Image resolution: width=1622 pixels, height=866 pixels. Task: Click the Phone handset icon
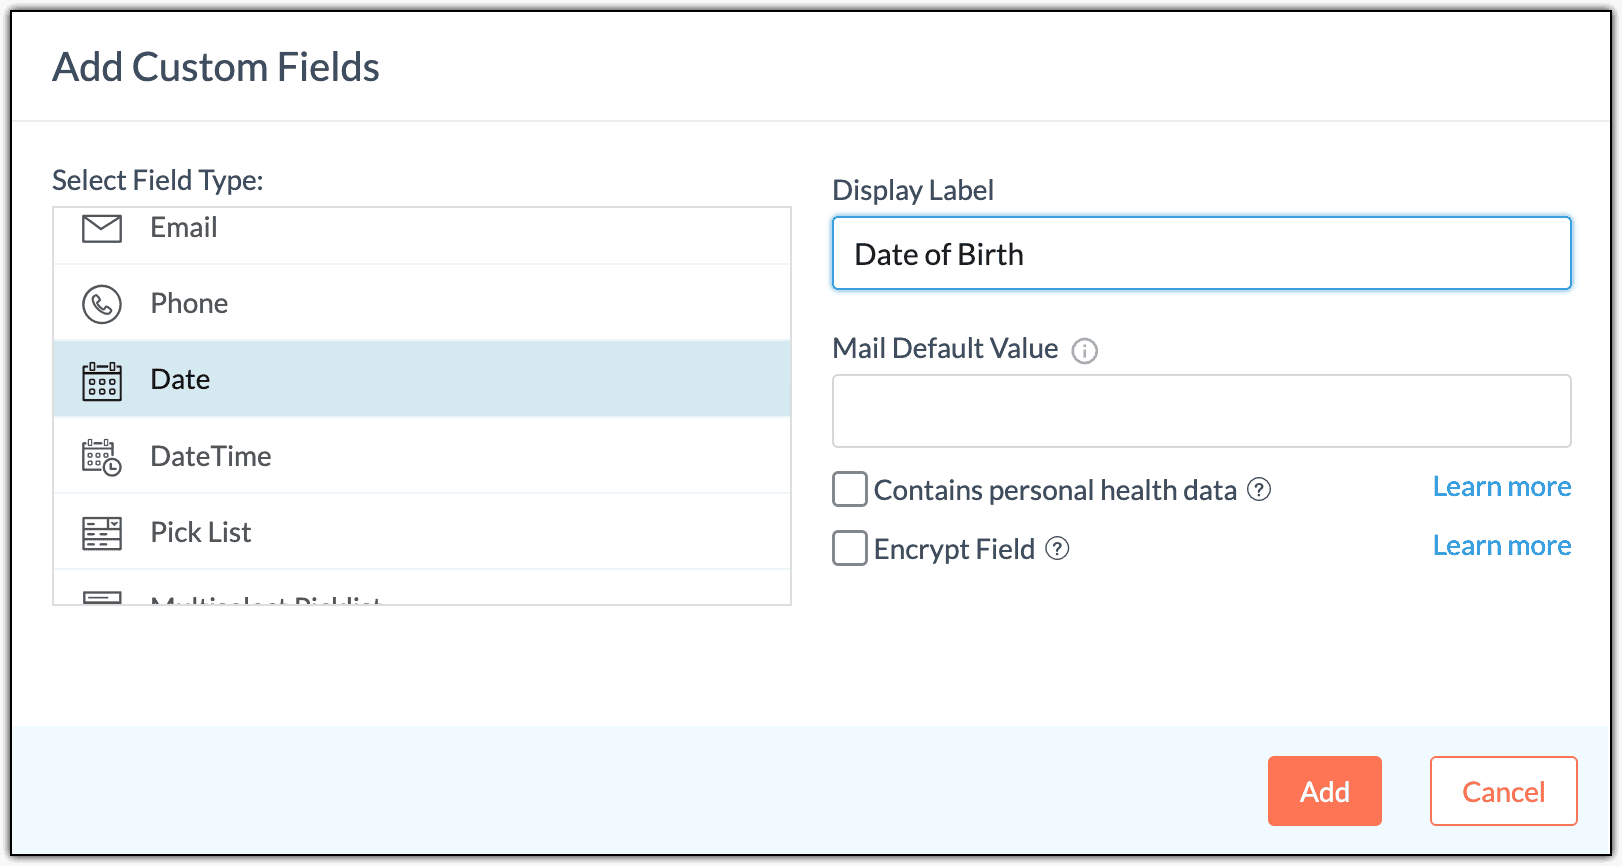(x=102, y=304)
